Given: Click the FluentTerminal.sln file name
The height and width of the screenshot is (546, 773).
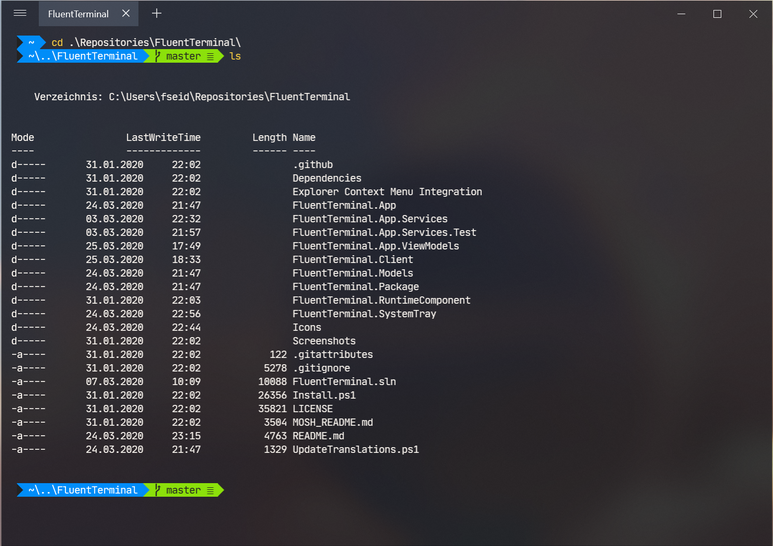Looking at the screenshot, I should [x=344, y=381].
